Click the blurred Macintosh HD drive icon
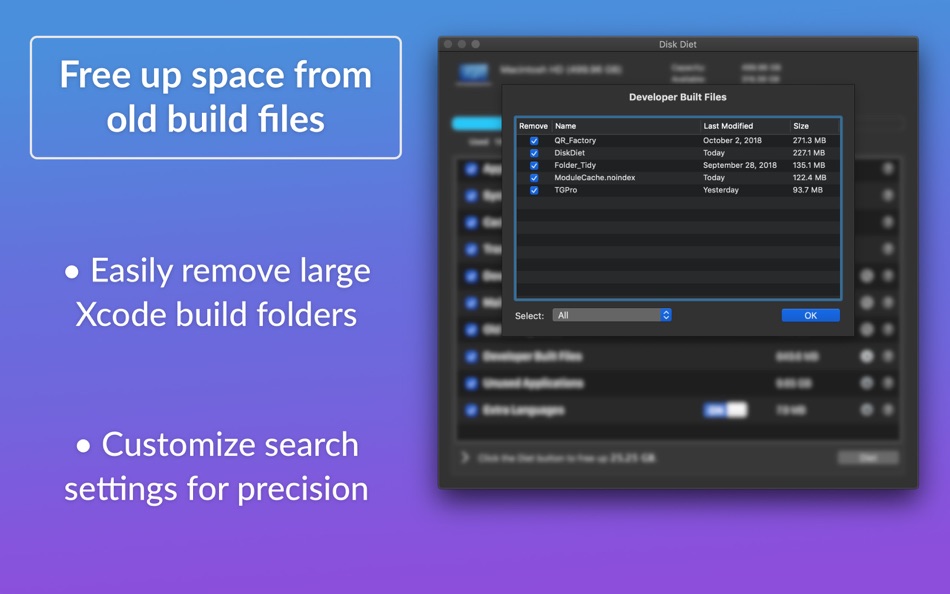The height and width of the screenshot is (594, 950). (x=473, y=72)
